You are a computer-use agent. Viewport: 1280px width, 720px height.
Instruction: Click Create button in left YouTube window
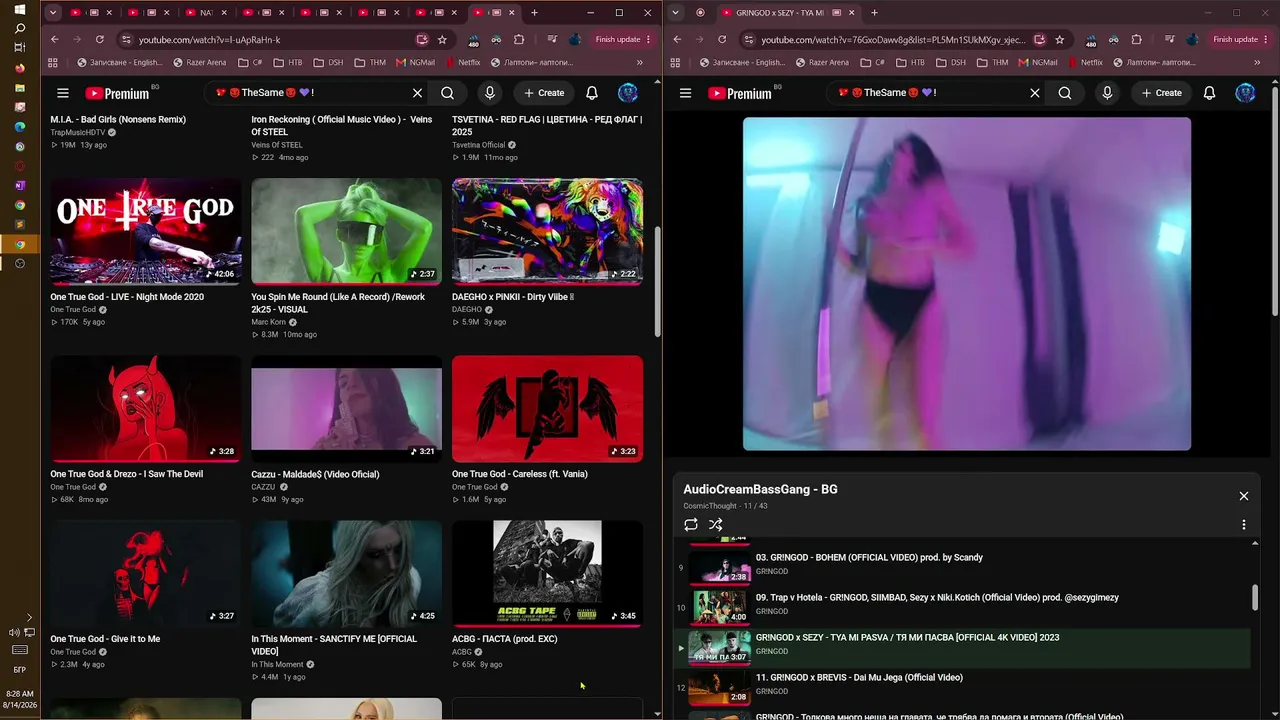[544, 93]
